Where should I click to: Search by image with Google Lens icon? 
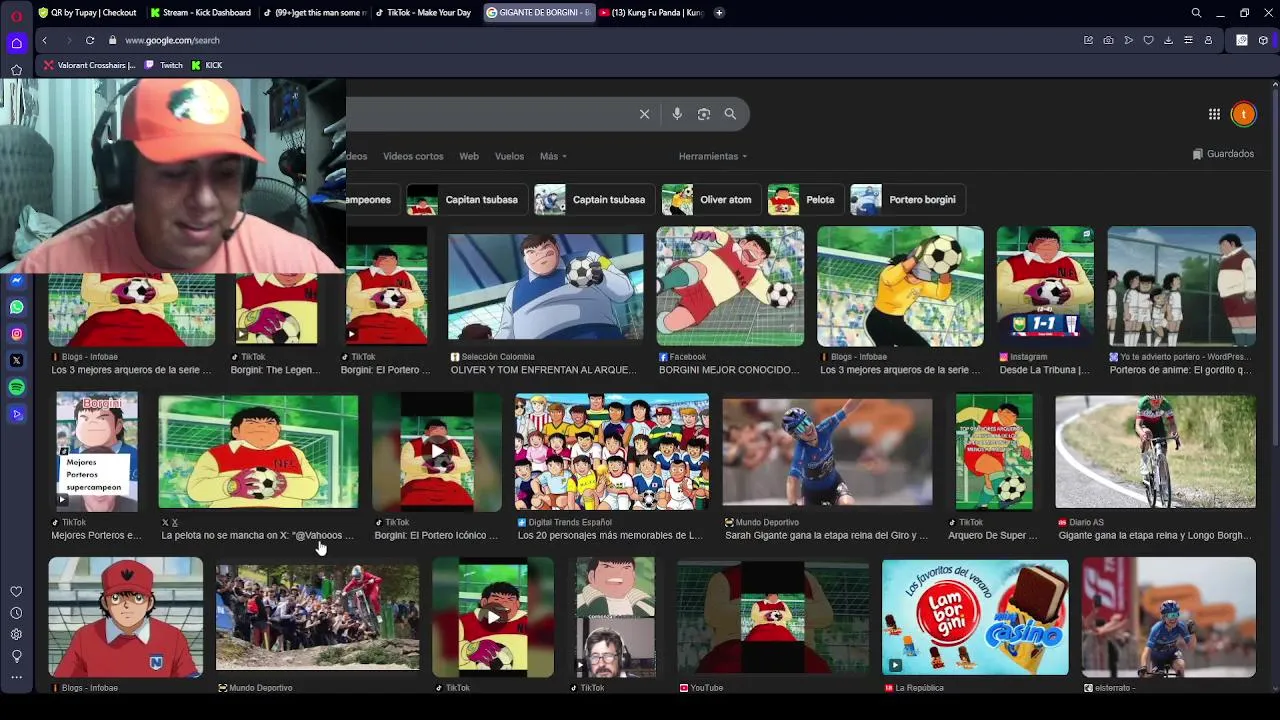point(704,114)
